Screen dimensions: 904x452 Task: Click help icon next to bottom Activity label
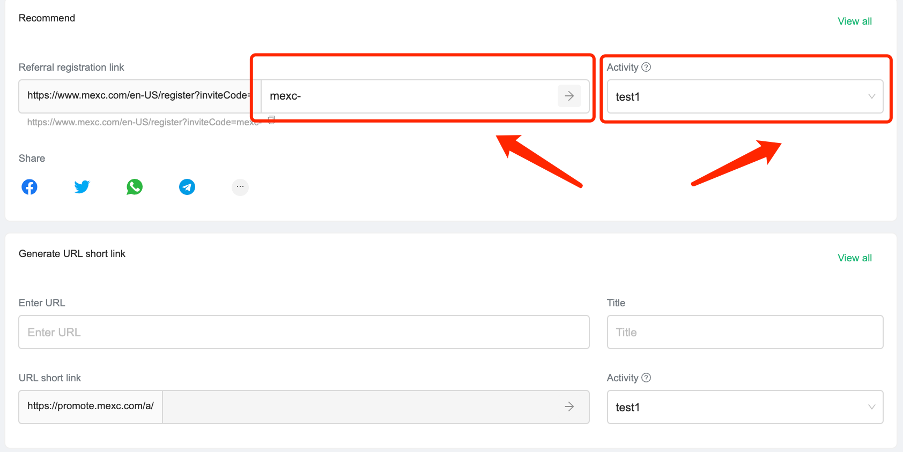(x=646, y=378)
